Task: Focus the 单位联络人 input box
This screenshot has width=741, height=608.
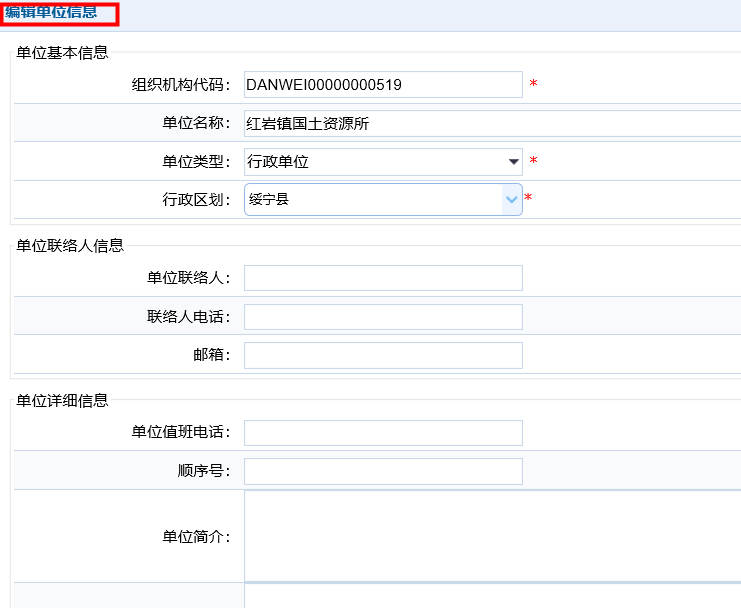Action: click(382, 278)
